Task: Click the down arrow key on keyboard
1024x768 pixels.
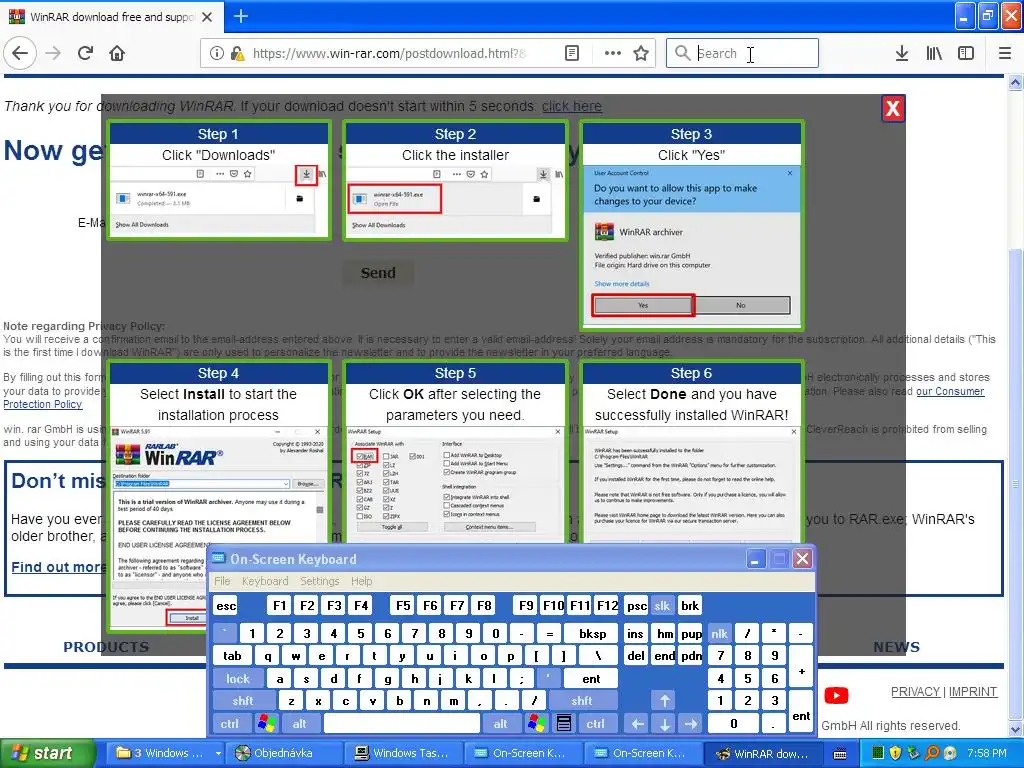Action: pyautogui.click(x=665, y=724)
